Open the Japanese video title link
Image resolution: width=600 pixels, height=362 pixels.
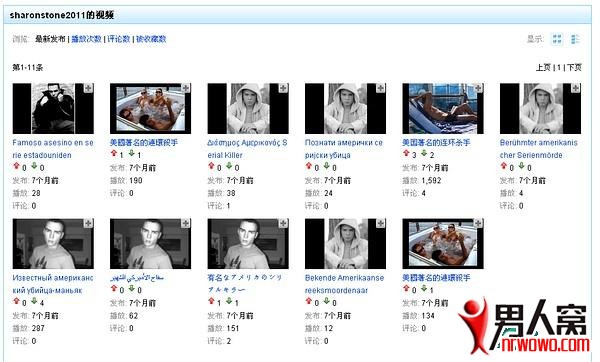click(245, 283)
